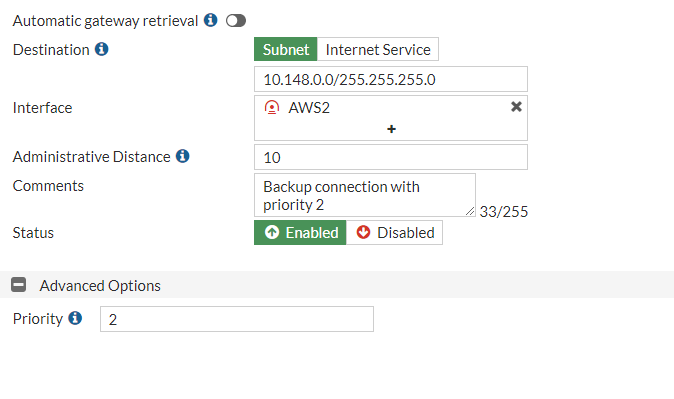This screenshot has width=674, height=399.
Task: Click info icon next to Priority
Action: point(75,318)
